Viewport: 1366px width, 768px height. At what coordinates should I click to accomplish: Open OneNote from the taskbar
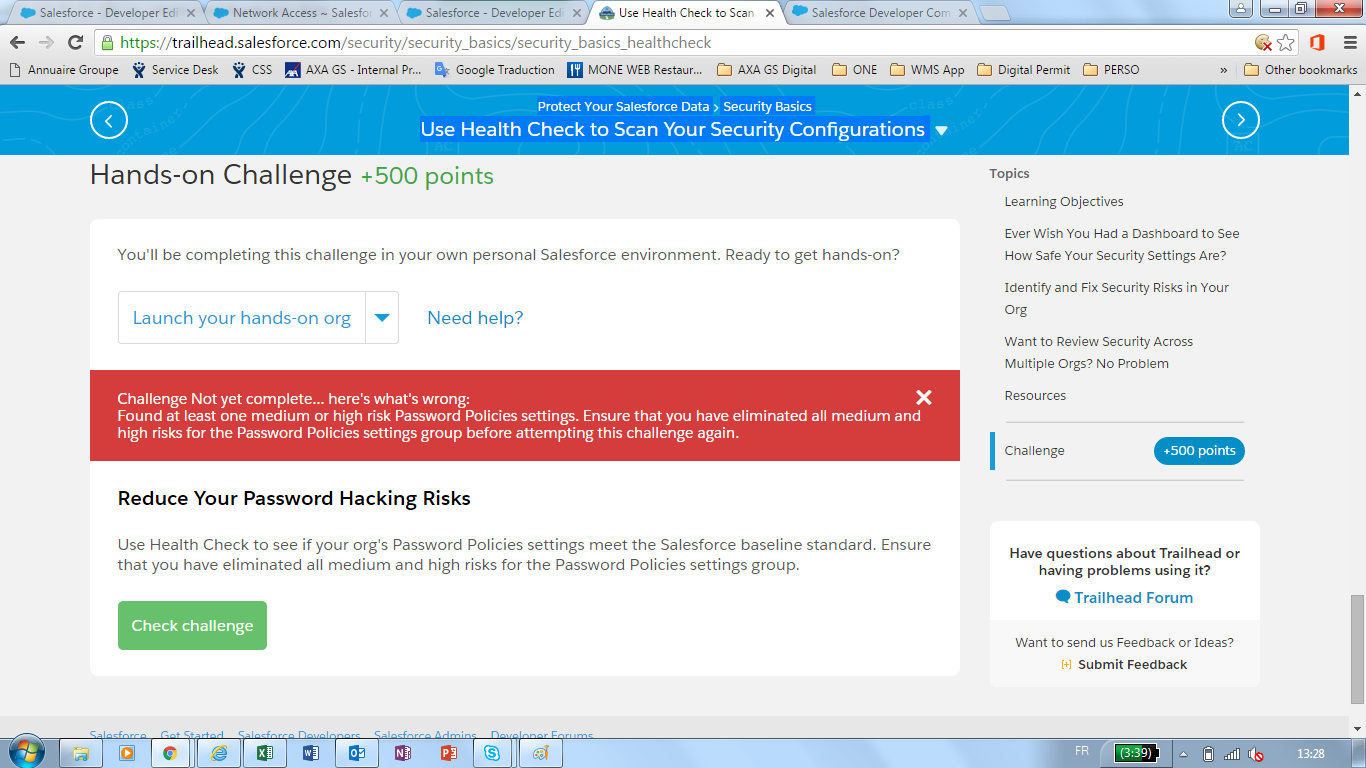(x=403, y=753)
